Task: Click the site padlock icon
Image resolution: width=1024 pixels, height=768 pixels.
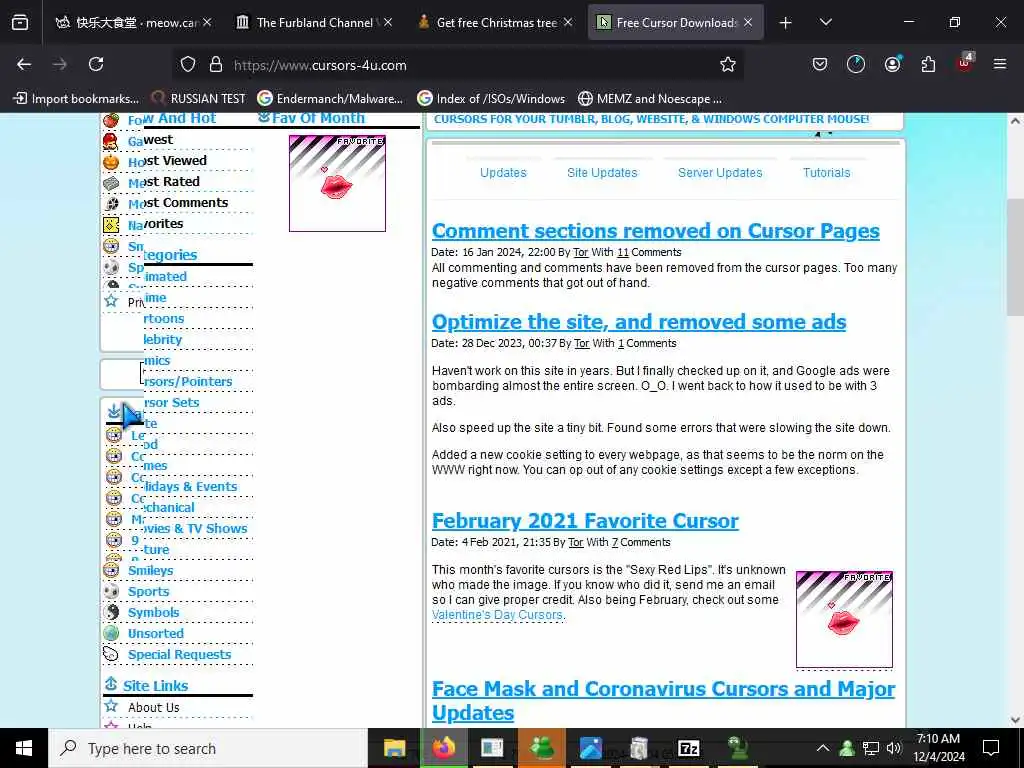Action: 216,64
